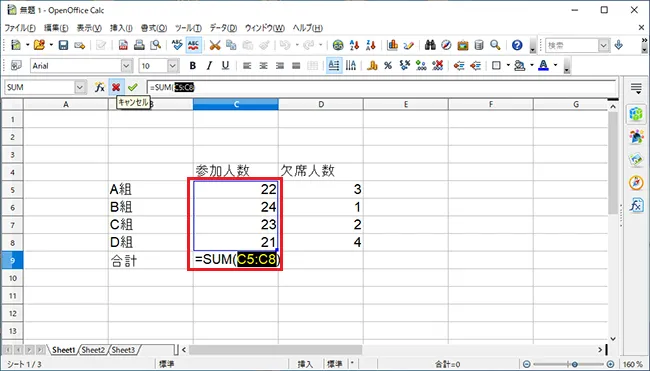Open the Navigator compass icon in toolbar

446,45
